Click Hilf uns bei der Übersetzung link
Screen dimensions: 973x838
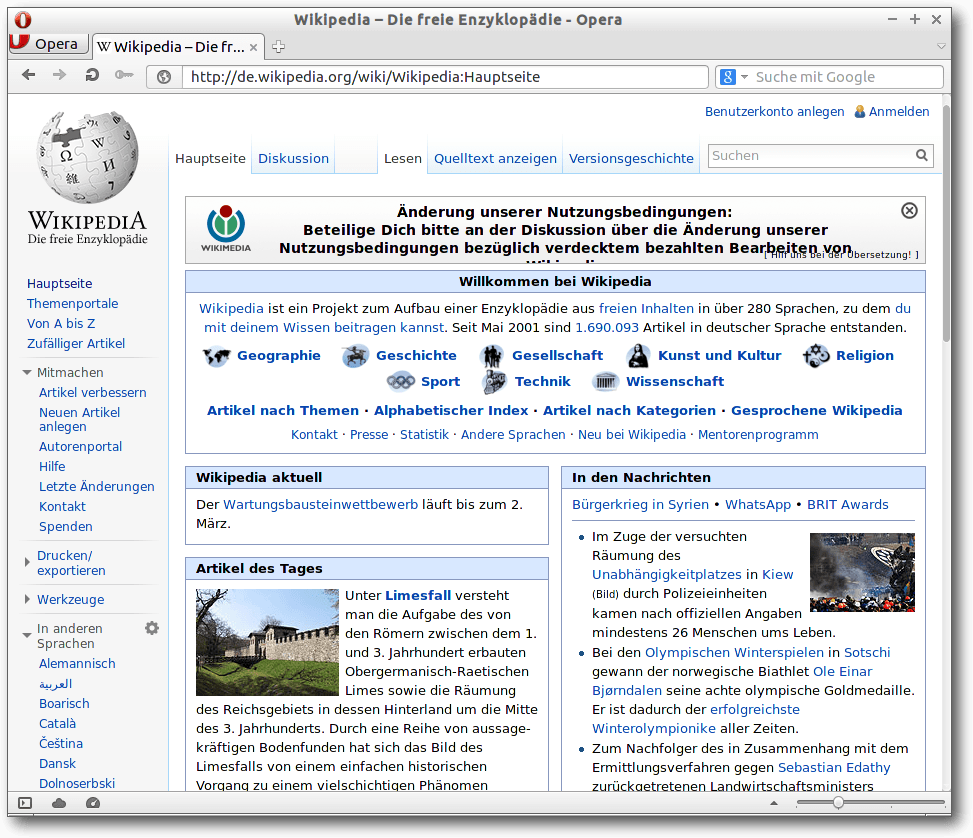pyautogui.click(x=841, y=255)
